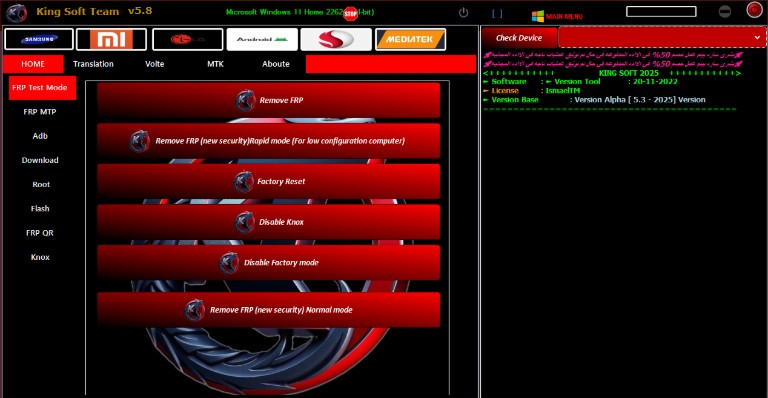Click the Remove FRP button
768x398 pixels.
click(268, 100)
